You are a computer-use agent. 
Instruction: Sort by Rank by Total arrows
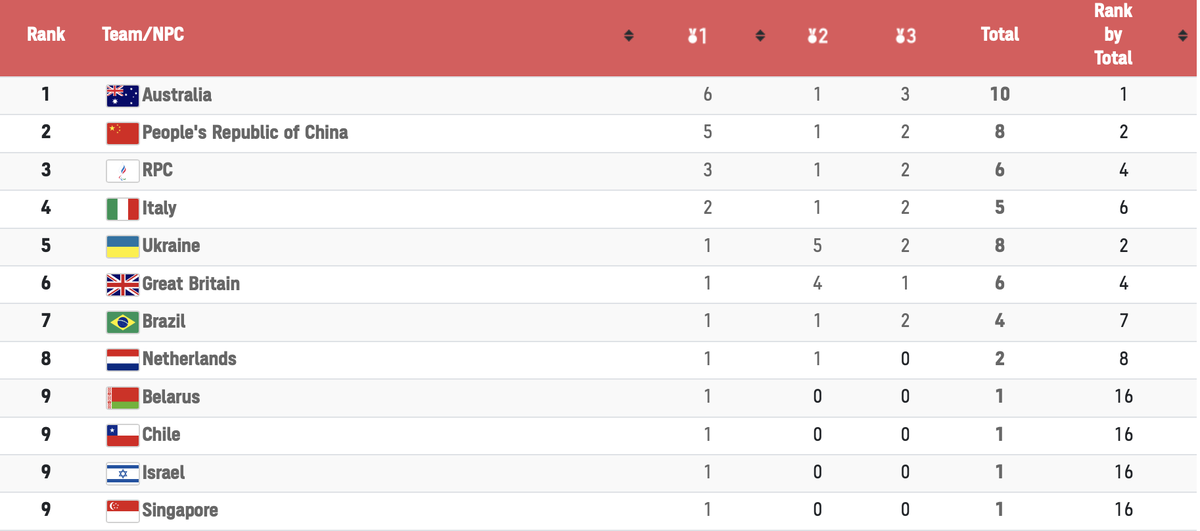tap(1183, 36)
